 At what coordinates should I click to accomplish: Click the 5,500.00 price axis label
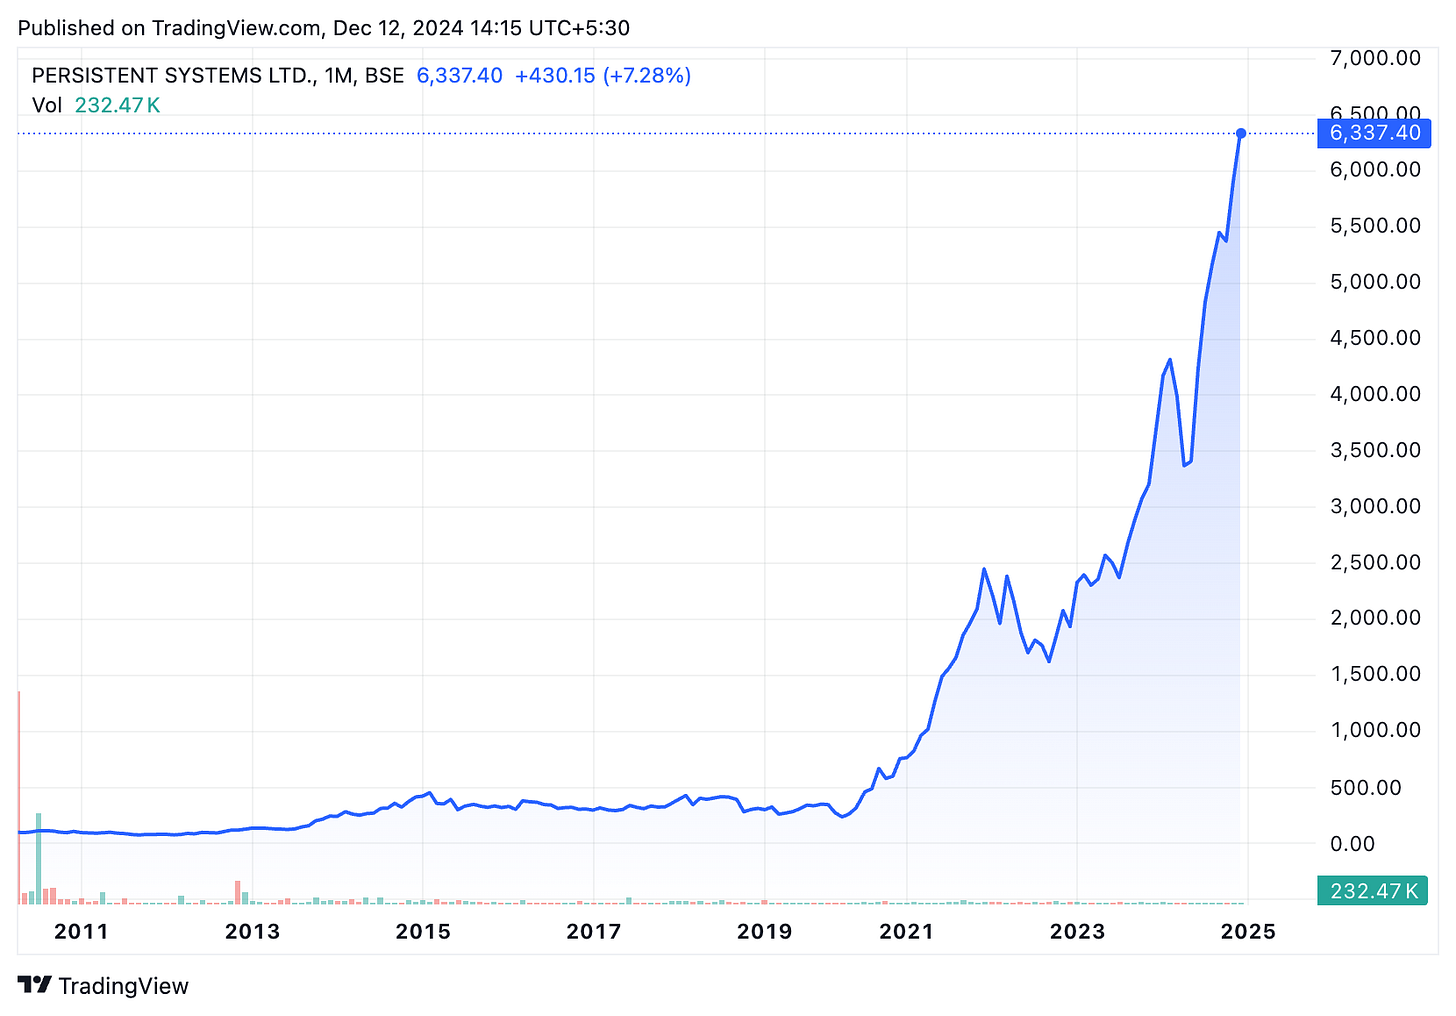(x=1375, y=226)
